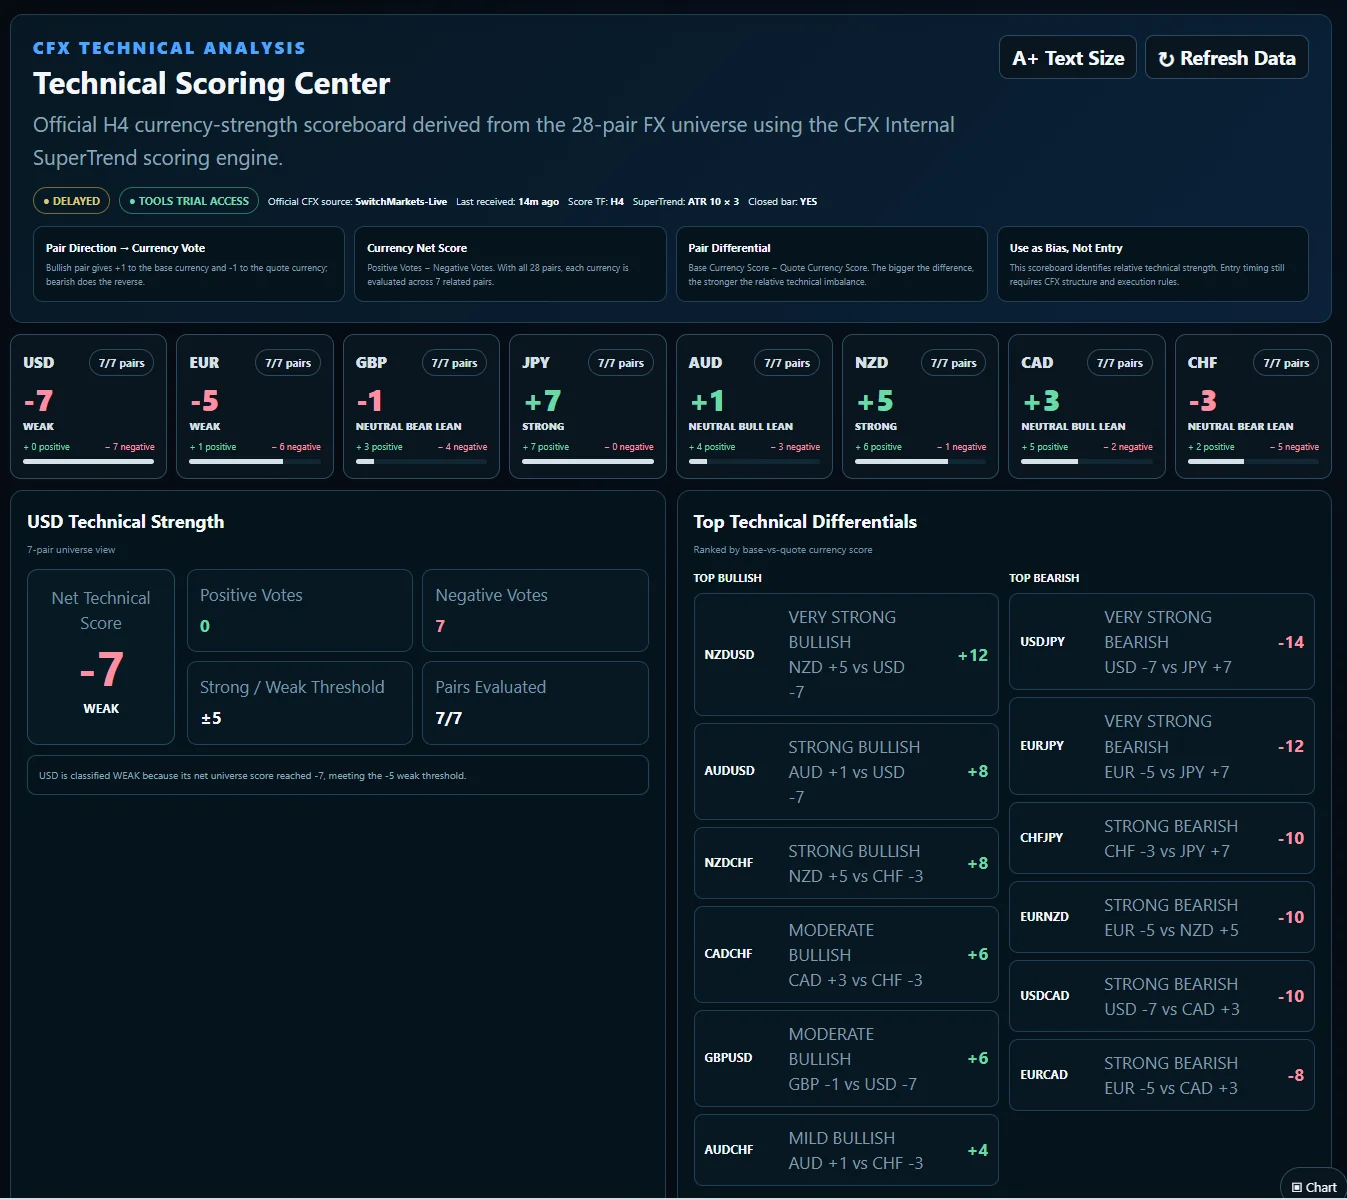Select the Net Technical Score tile
1347x1200 pixels.
[101, 657]
